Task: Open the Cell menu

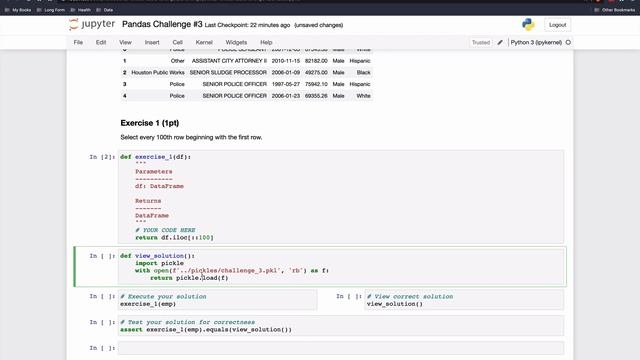Action: click(178, 42)
